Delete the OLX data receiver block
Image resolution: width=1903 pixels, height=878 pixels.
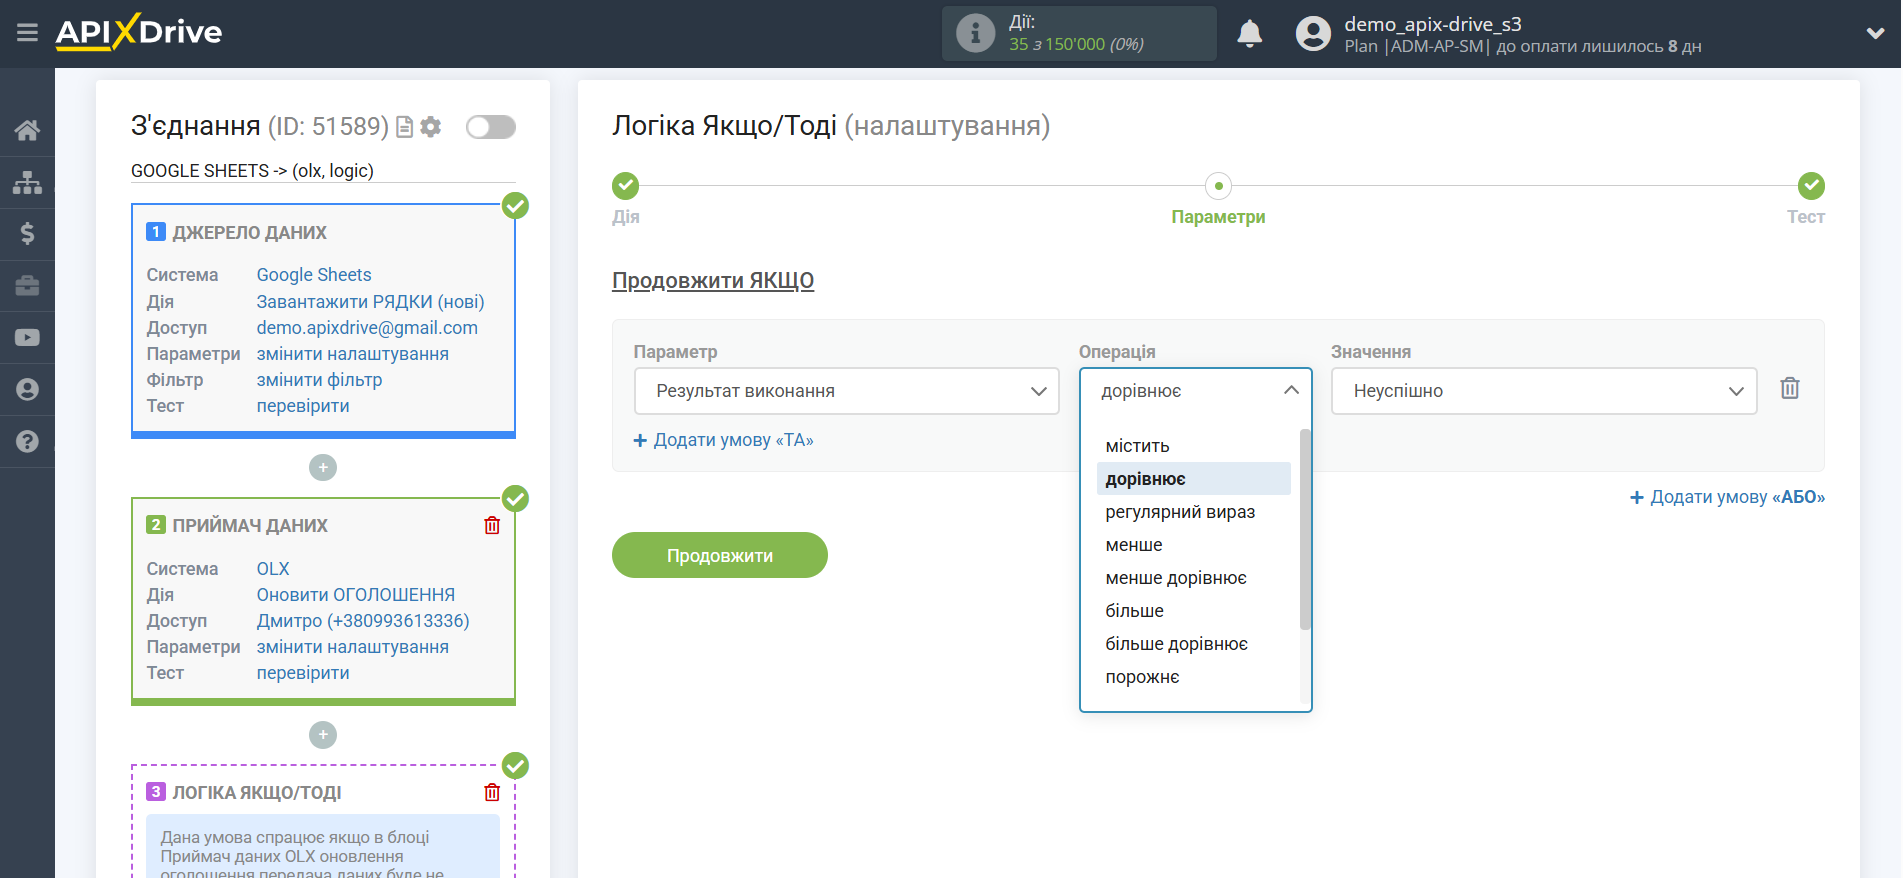pyautogui.click(x=492, y=525)
